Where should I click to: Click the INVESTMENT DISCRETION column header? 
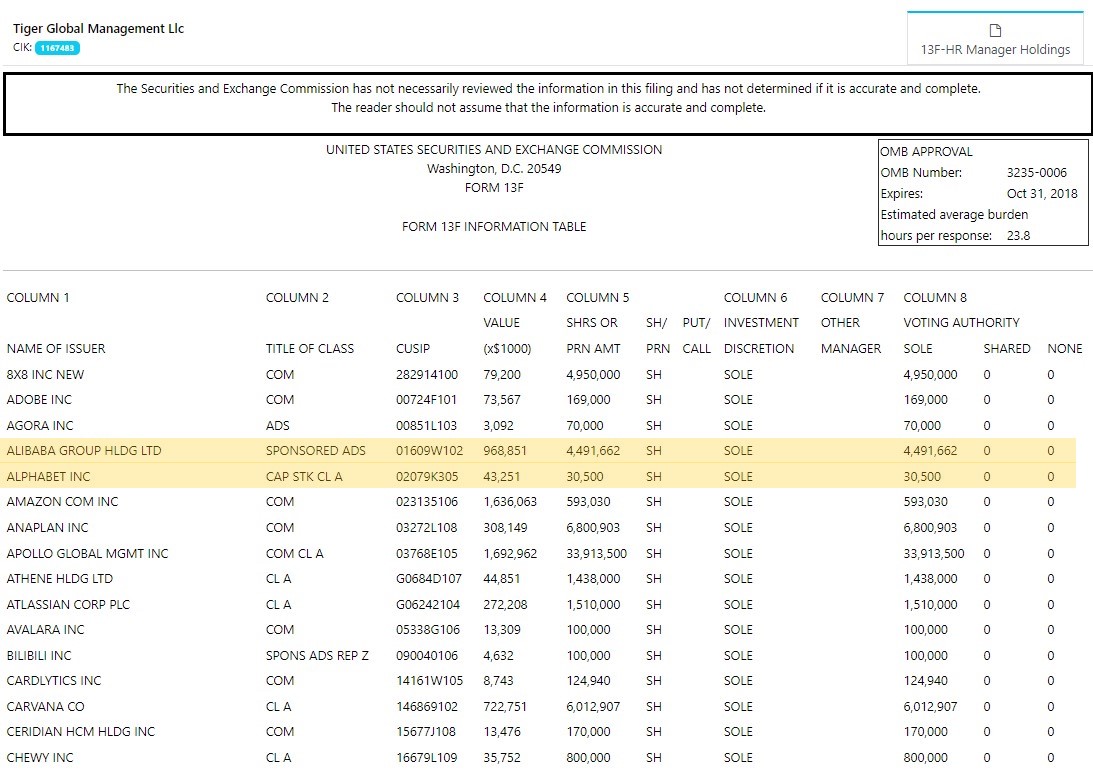point(761,323)
